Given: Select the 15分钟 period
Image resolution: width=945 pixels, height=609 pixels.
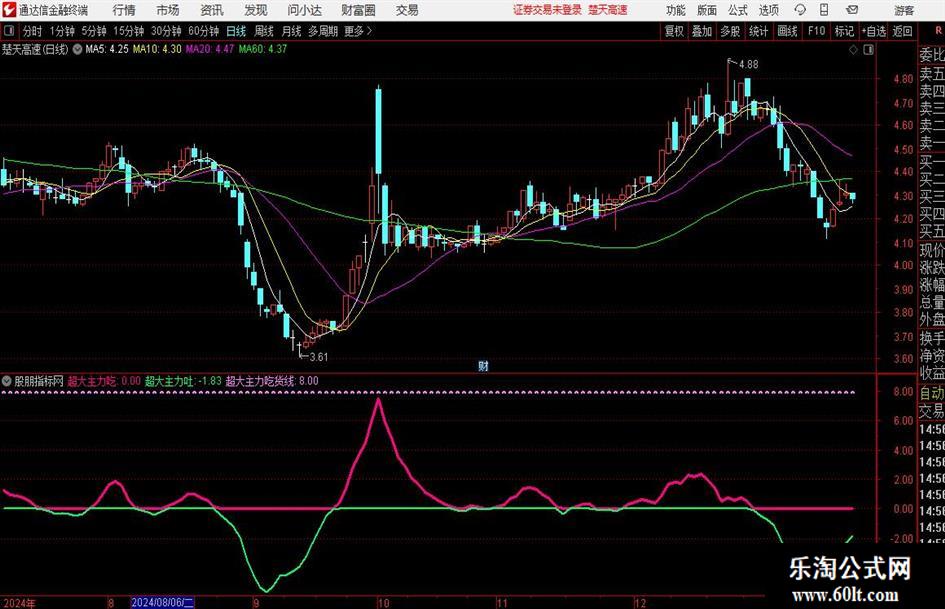Looking at the screenshot, I should tap(129, 31).
